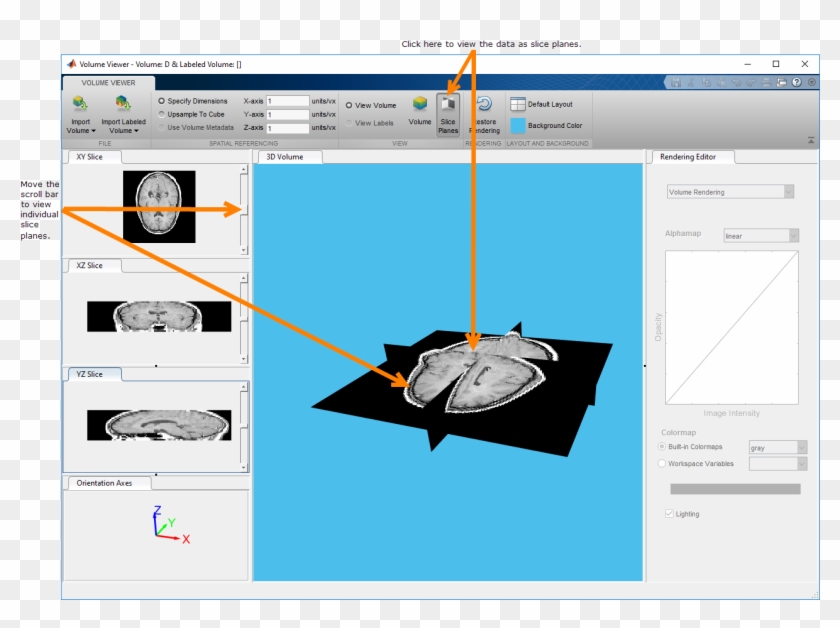This screenshot has height=628, width=840.
Task: Open the gray colormap dropdown
Action: coord(777,448)
